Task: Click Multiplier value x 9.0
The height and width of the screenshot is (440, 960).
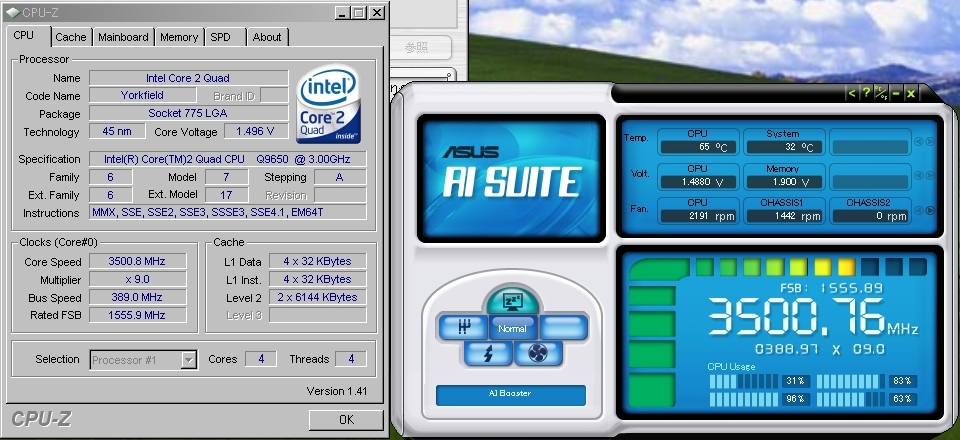Action: pos(138,279)
